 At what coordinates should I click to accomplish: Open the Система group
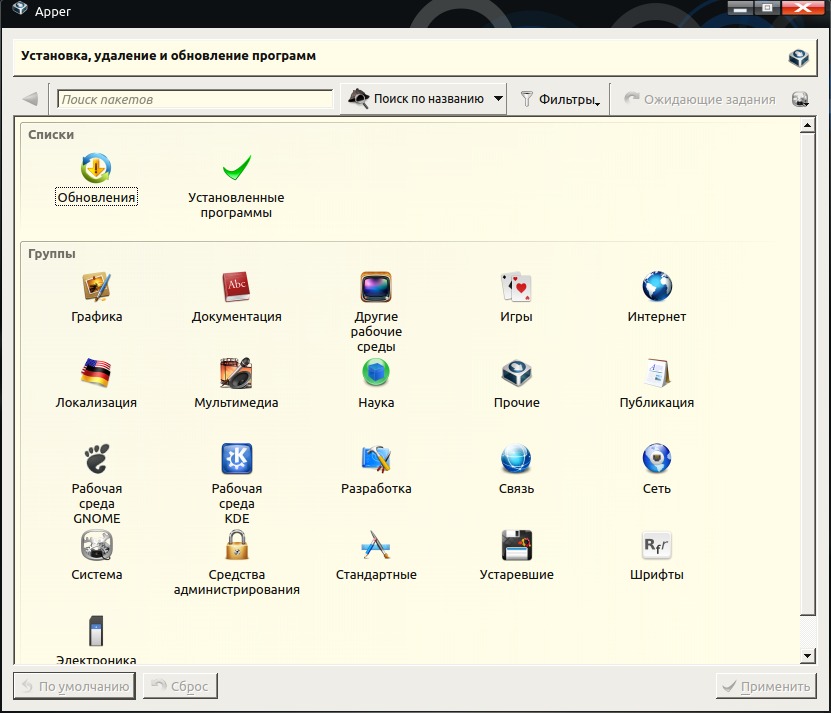tap(96, 555)
